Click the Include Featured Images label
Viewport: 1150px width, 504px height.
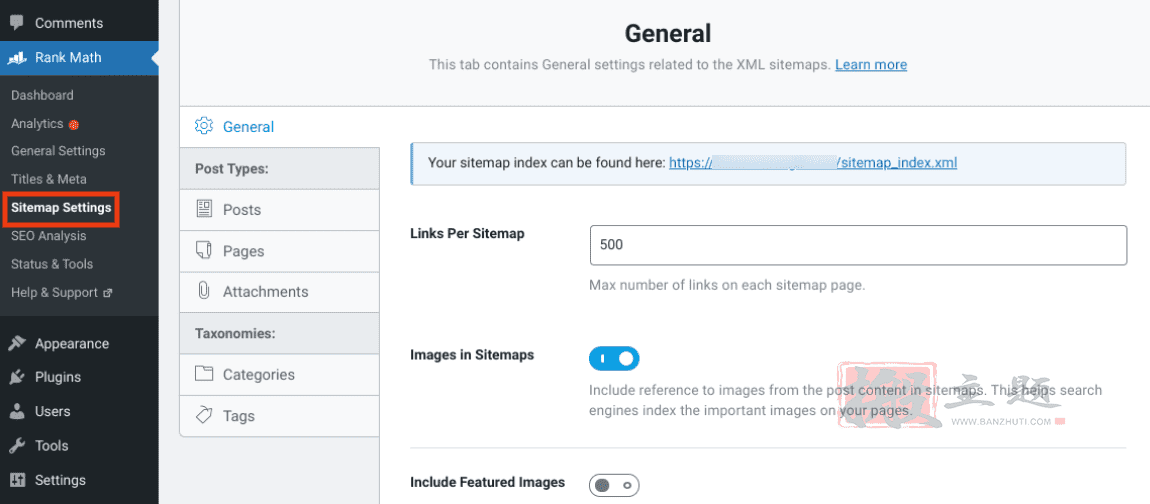[x=487, y=482]
